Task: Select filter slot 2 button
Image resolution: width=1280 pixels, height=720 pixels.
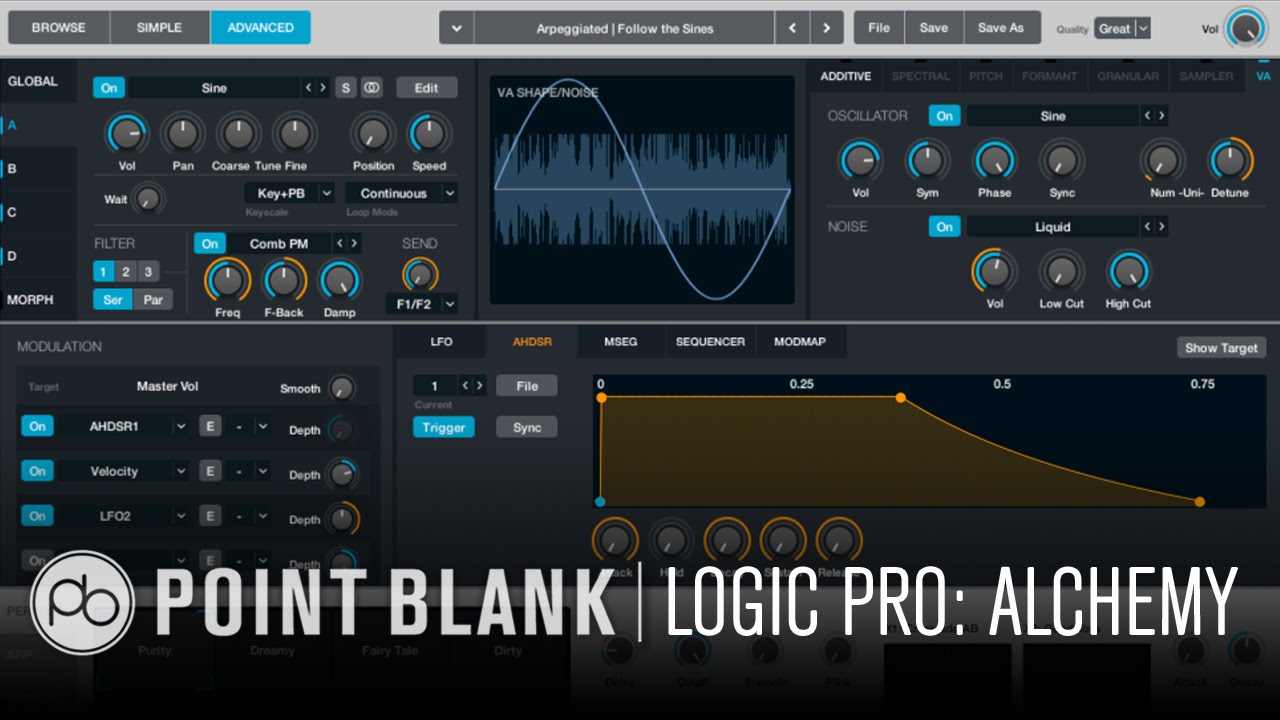Action: [126, 272]
